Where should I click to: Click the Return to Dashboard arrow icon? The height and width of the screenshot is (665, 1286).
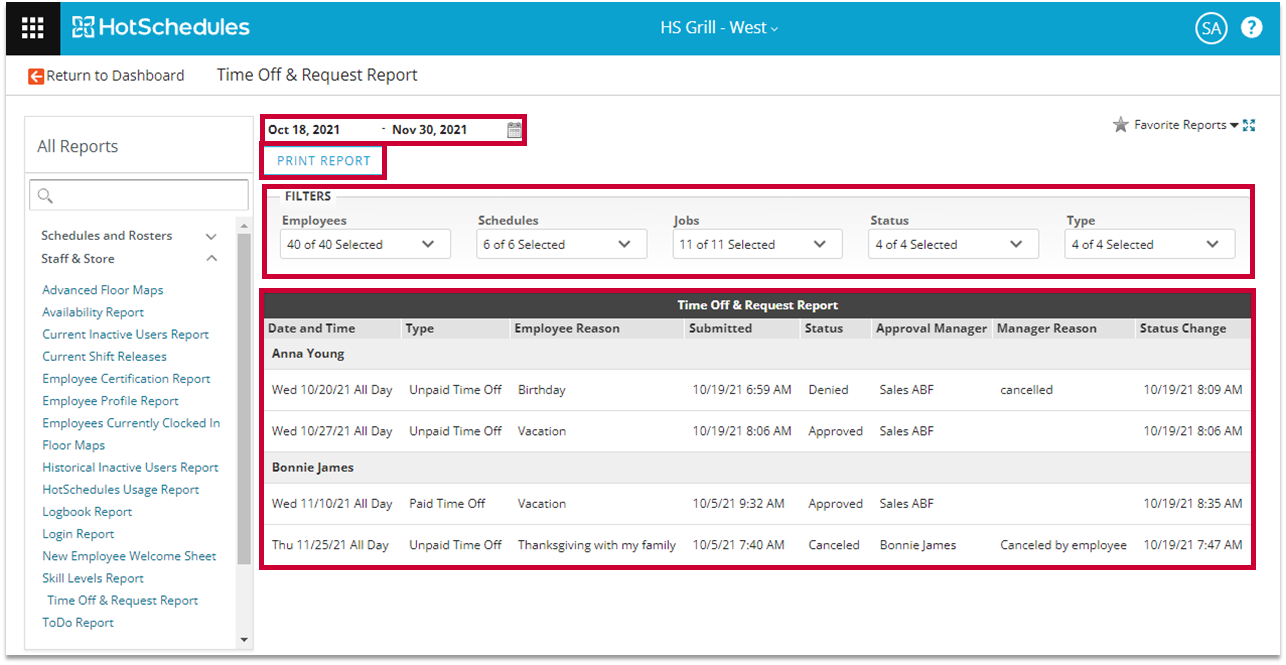(36, 76)
